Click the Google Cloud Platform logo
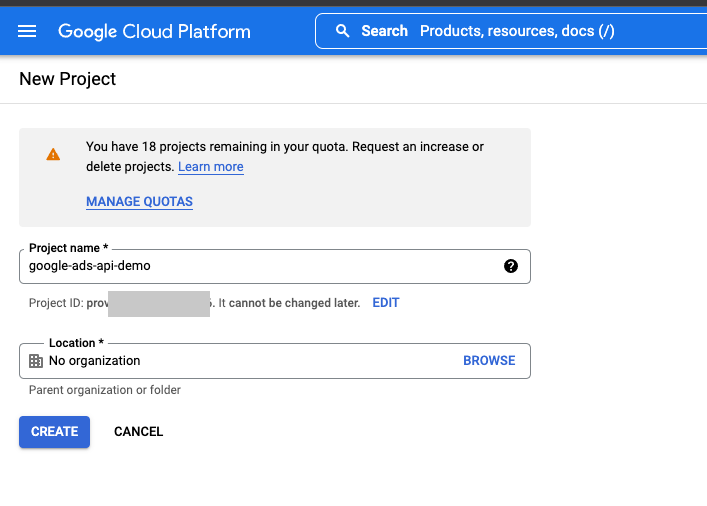Viewport: 707px width, 506px height. 154,32
